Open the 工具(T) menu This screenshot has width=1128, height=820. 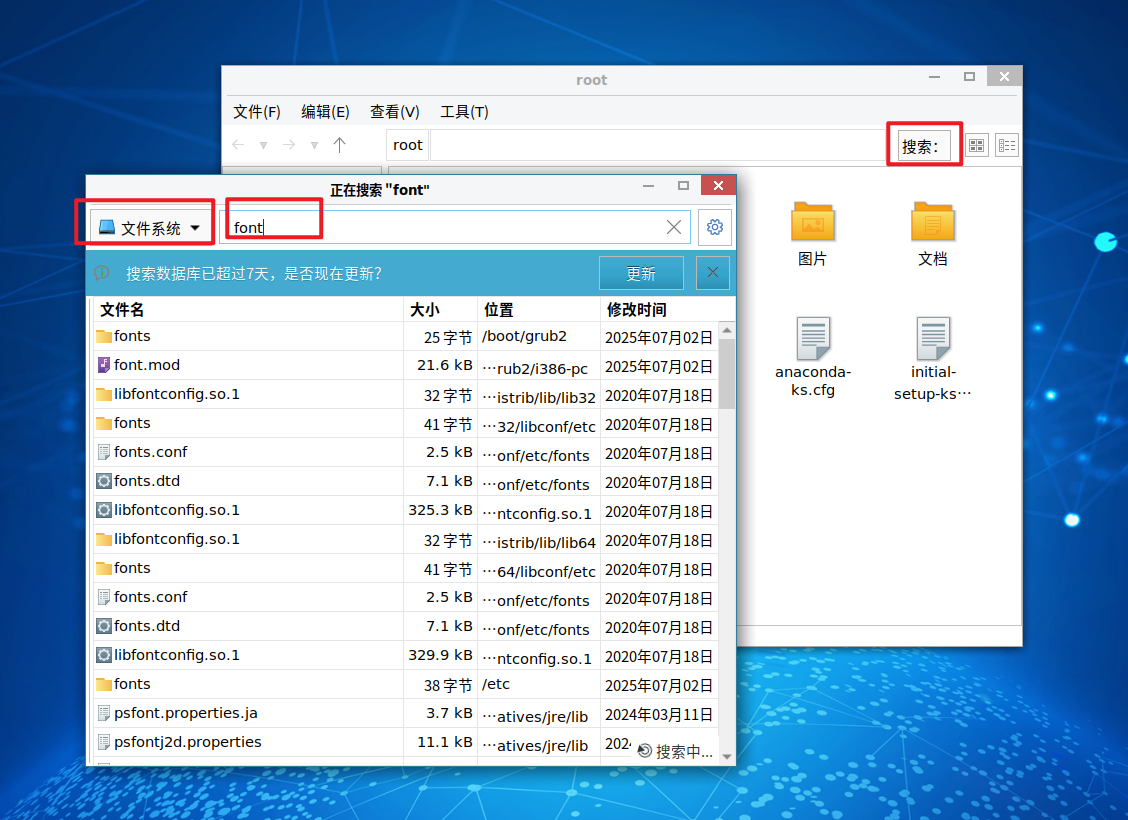click(464, 112)
